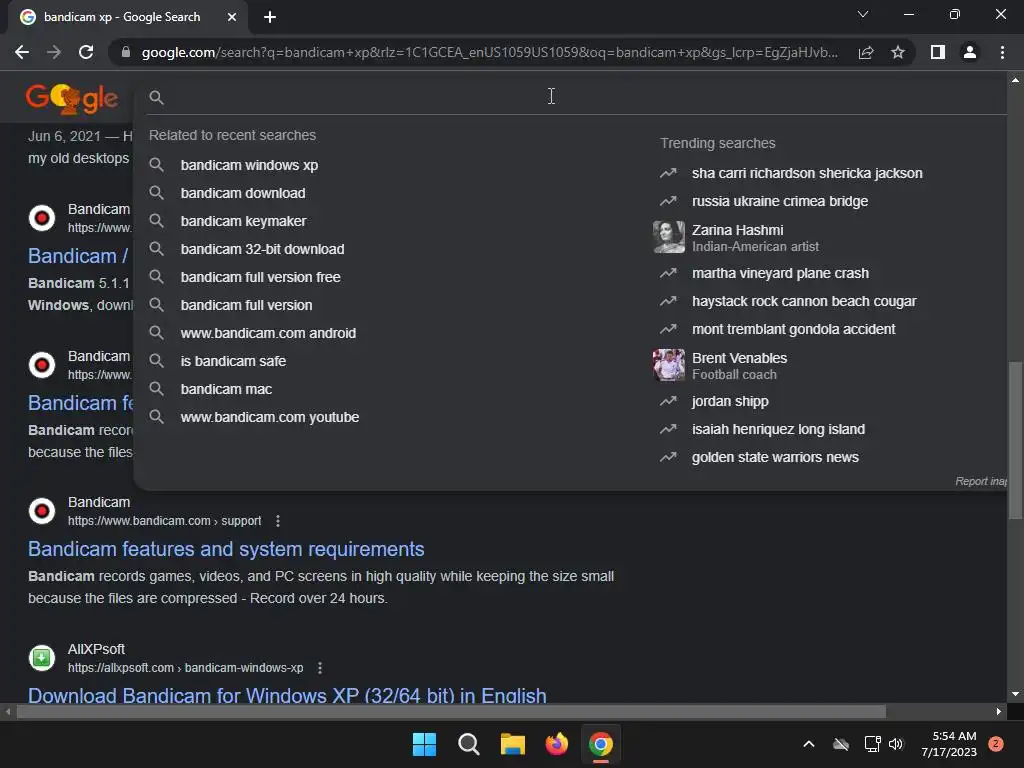
Task: Share this page from the address bar
Action: click(866, 52)
